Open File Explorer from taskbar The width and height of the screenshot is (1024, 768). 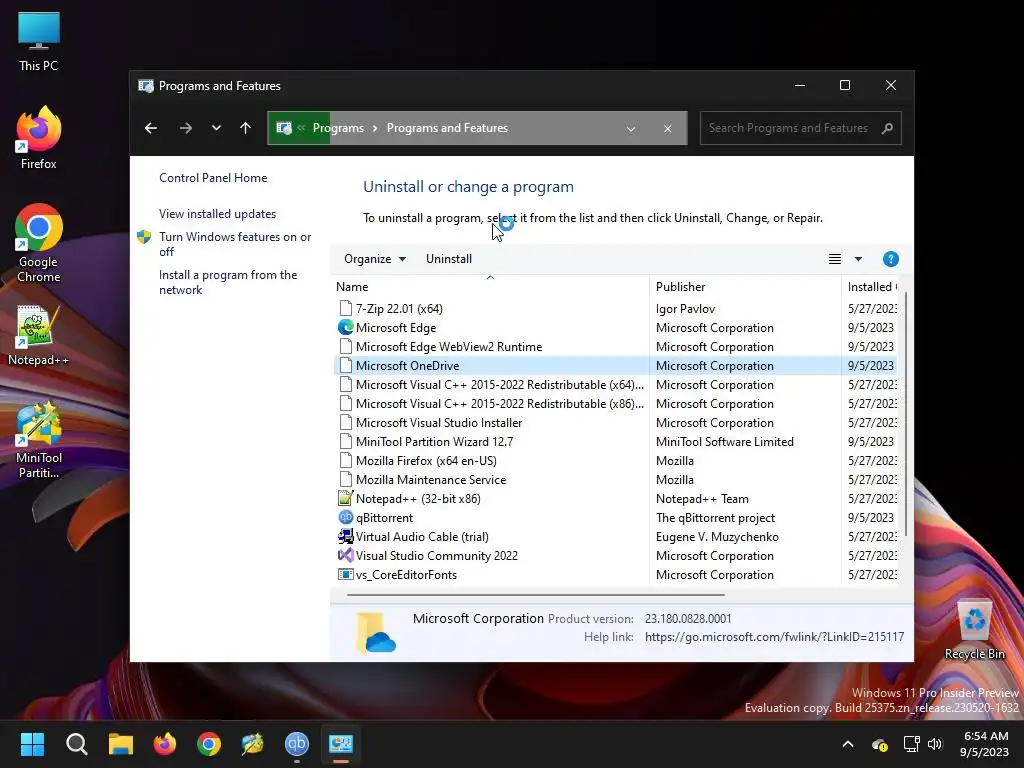point(121,744)
